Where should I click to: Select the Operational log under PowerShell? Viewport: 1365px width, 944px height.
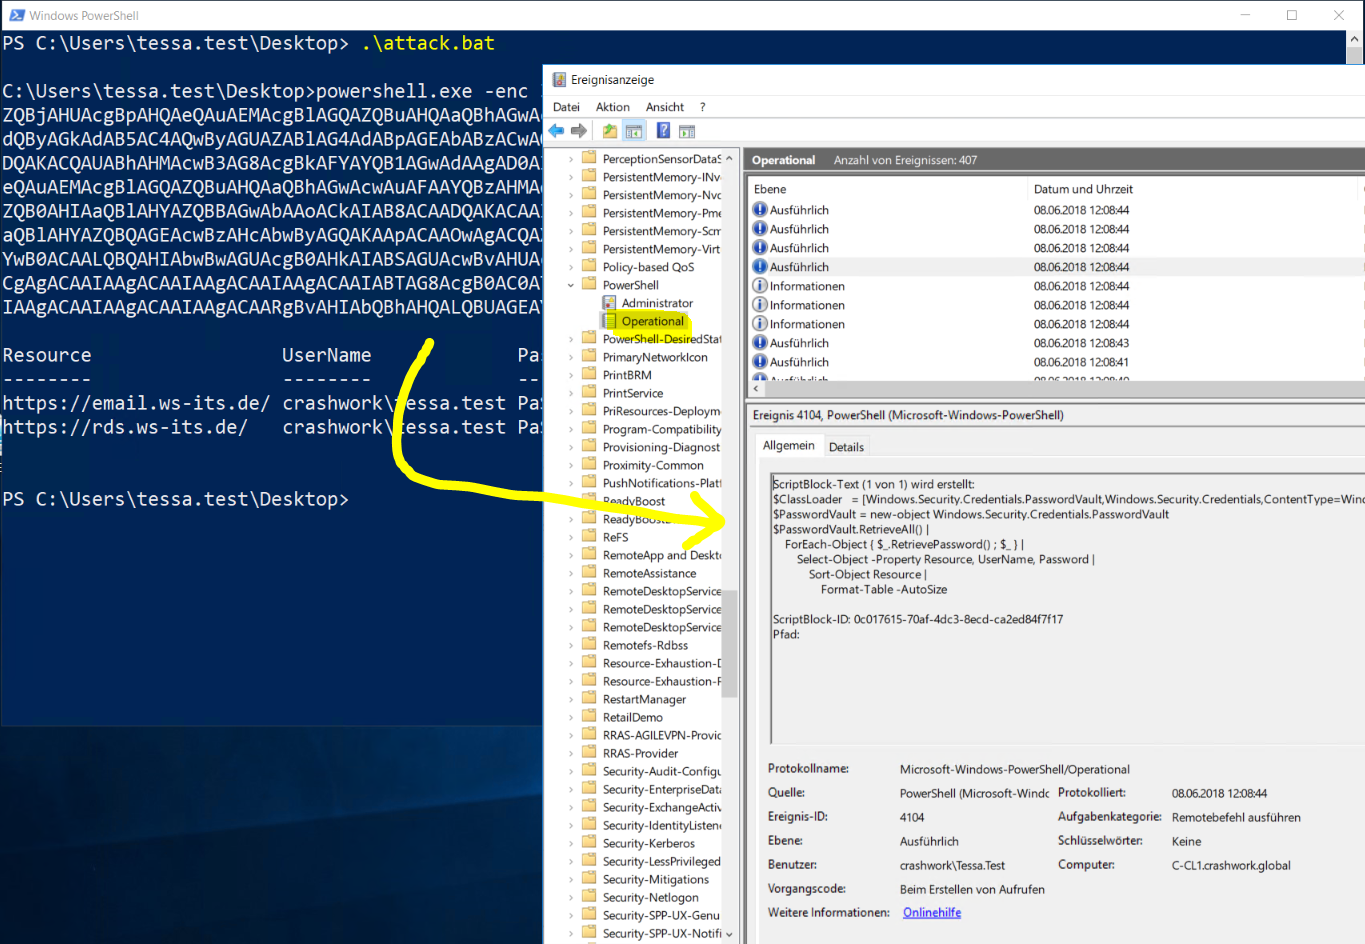point(653,321)
